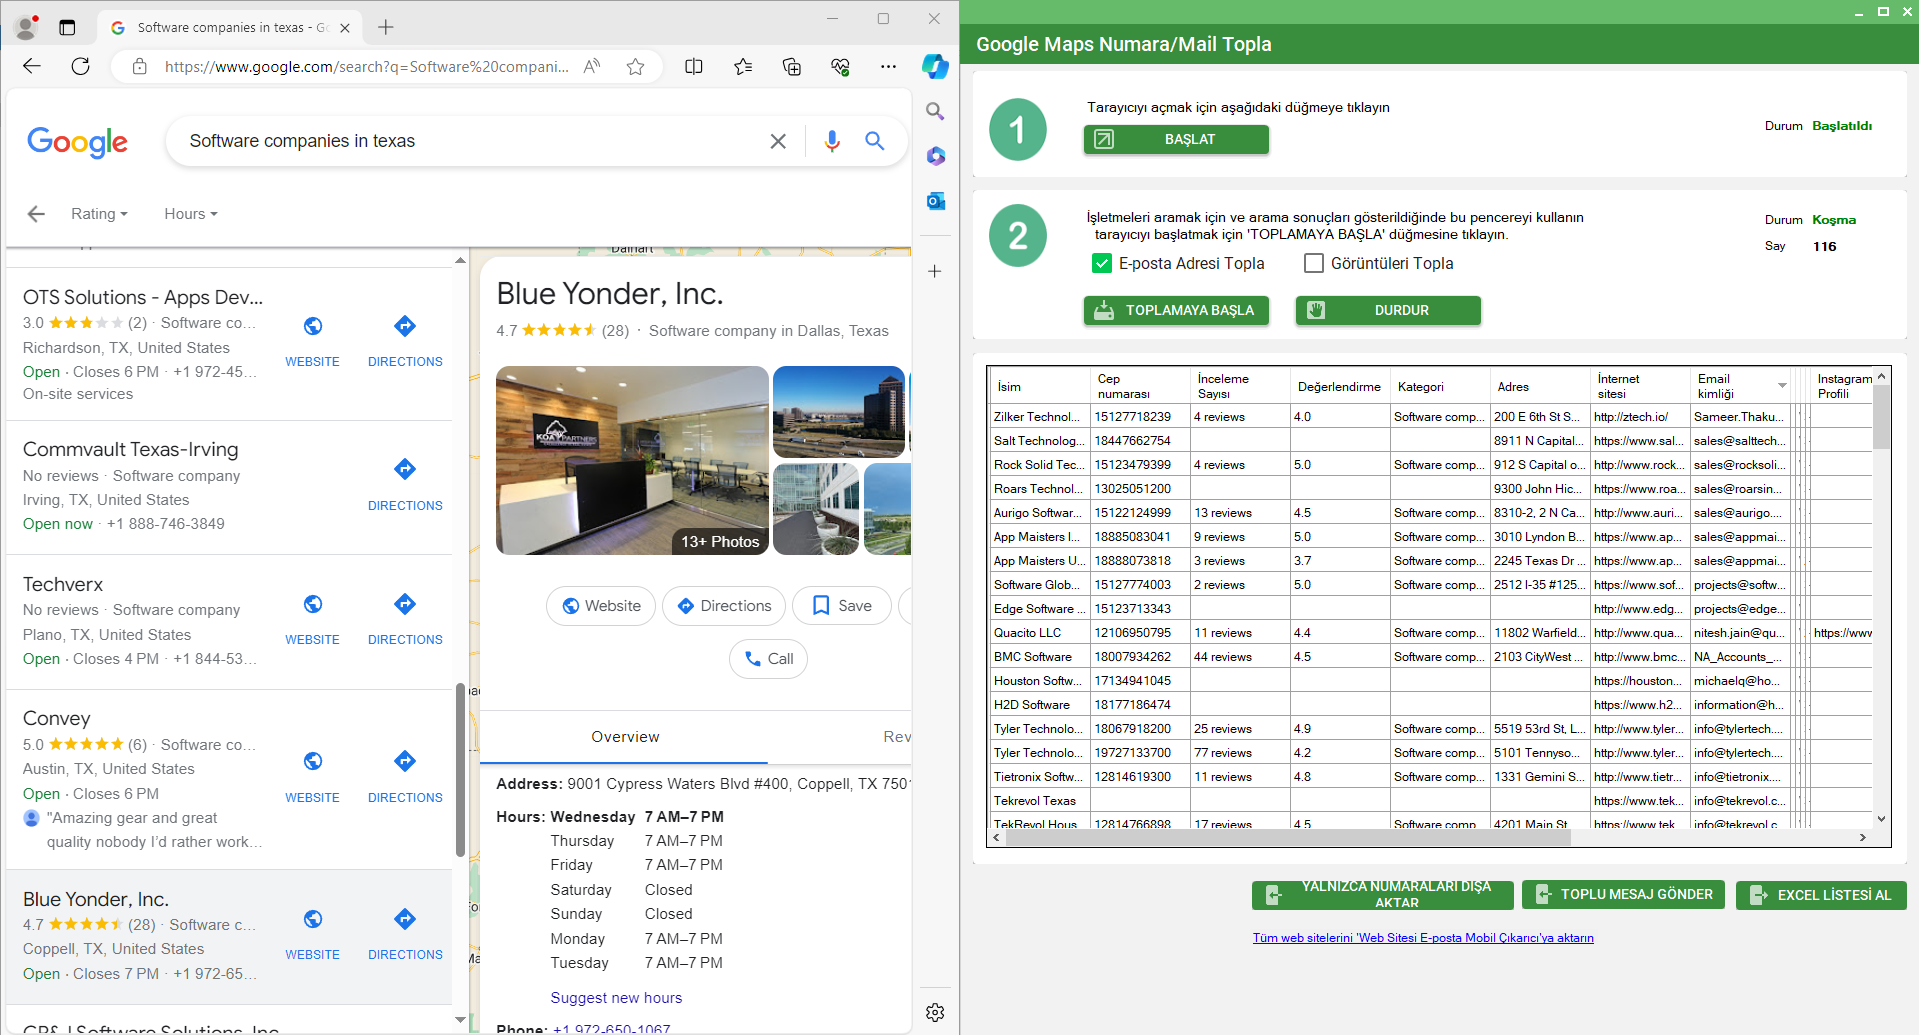The image size is (1919, 1035).
Task: Open the favorites list icon
Action: (x=742, y=66)
